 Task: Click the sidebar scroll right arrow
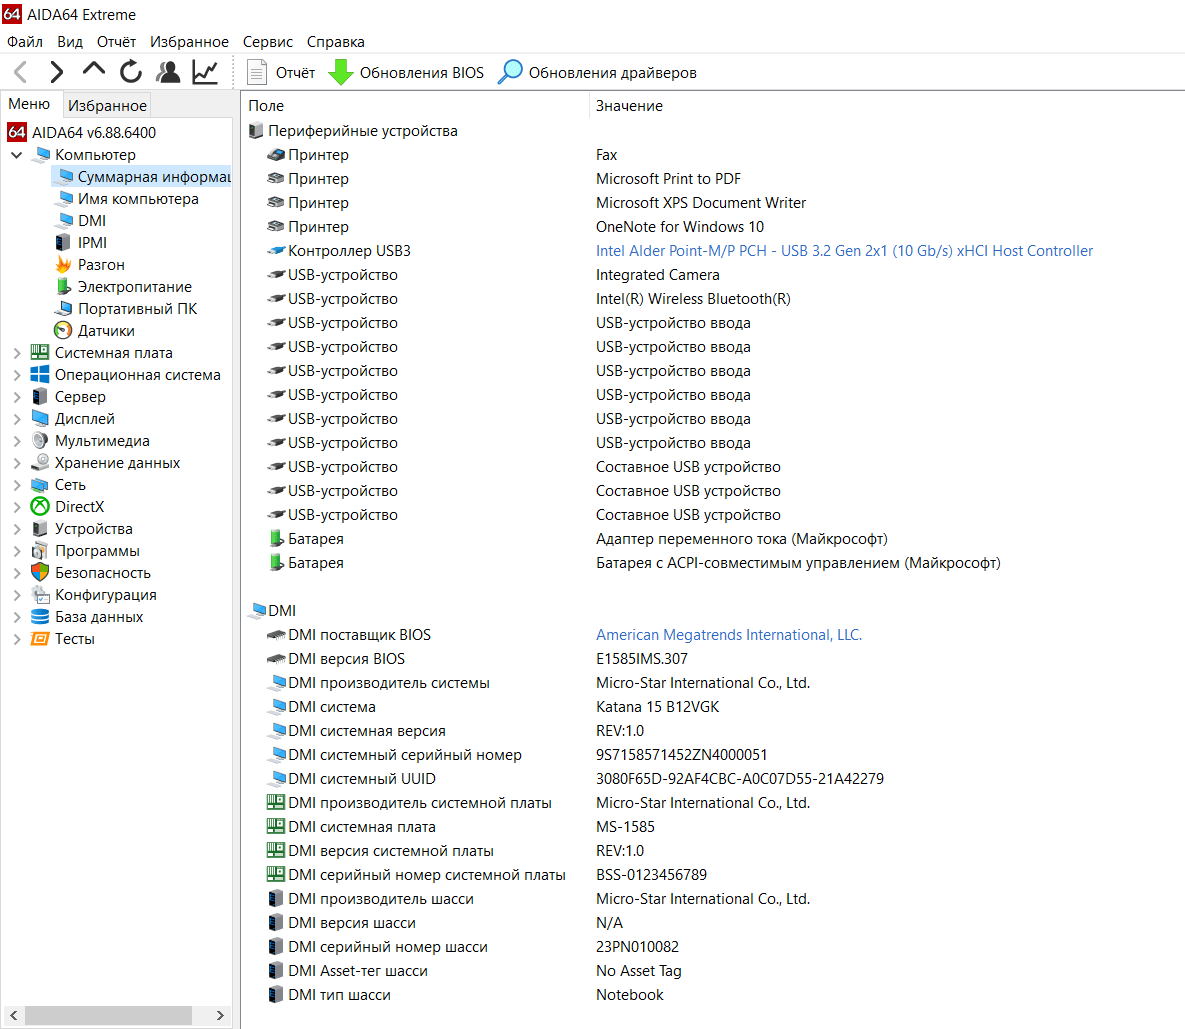point(220,1015)
